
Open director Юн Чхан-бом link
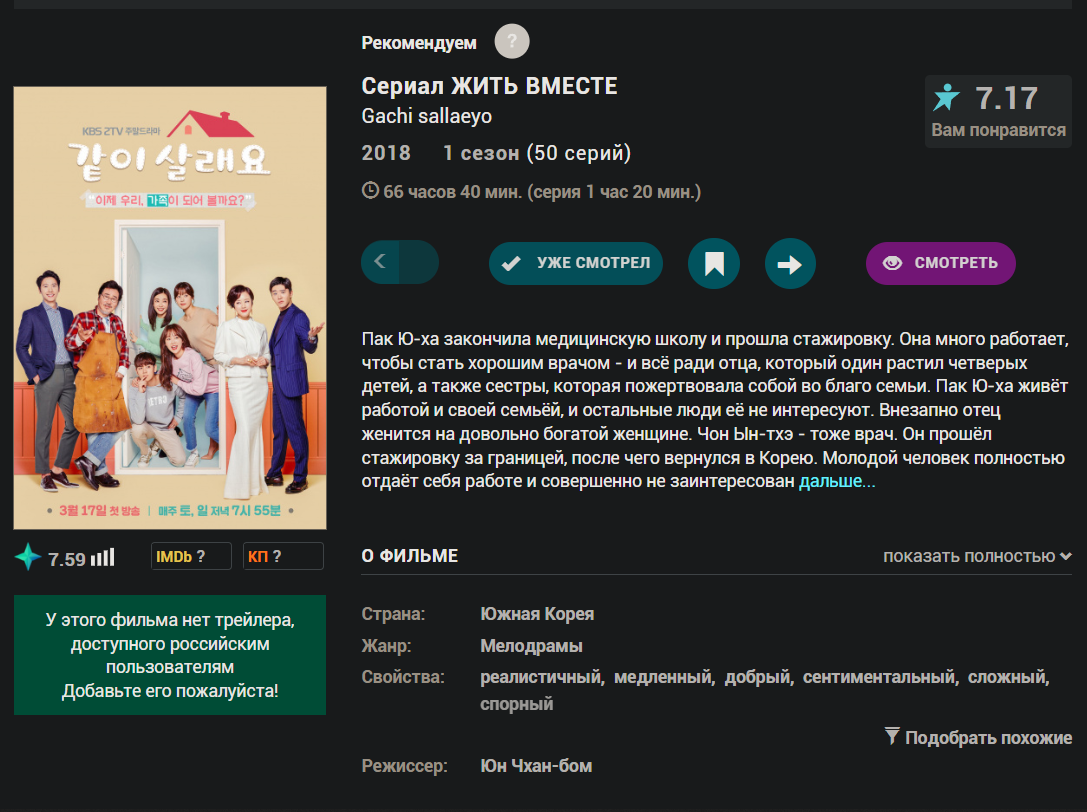[536, 766]
